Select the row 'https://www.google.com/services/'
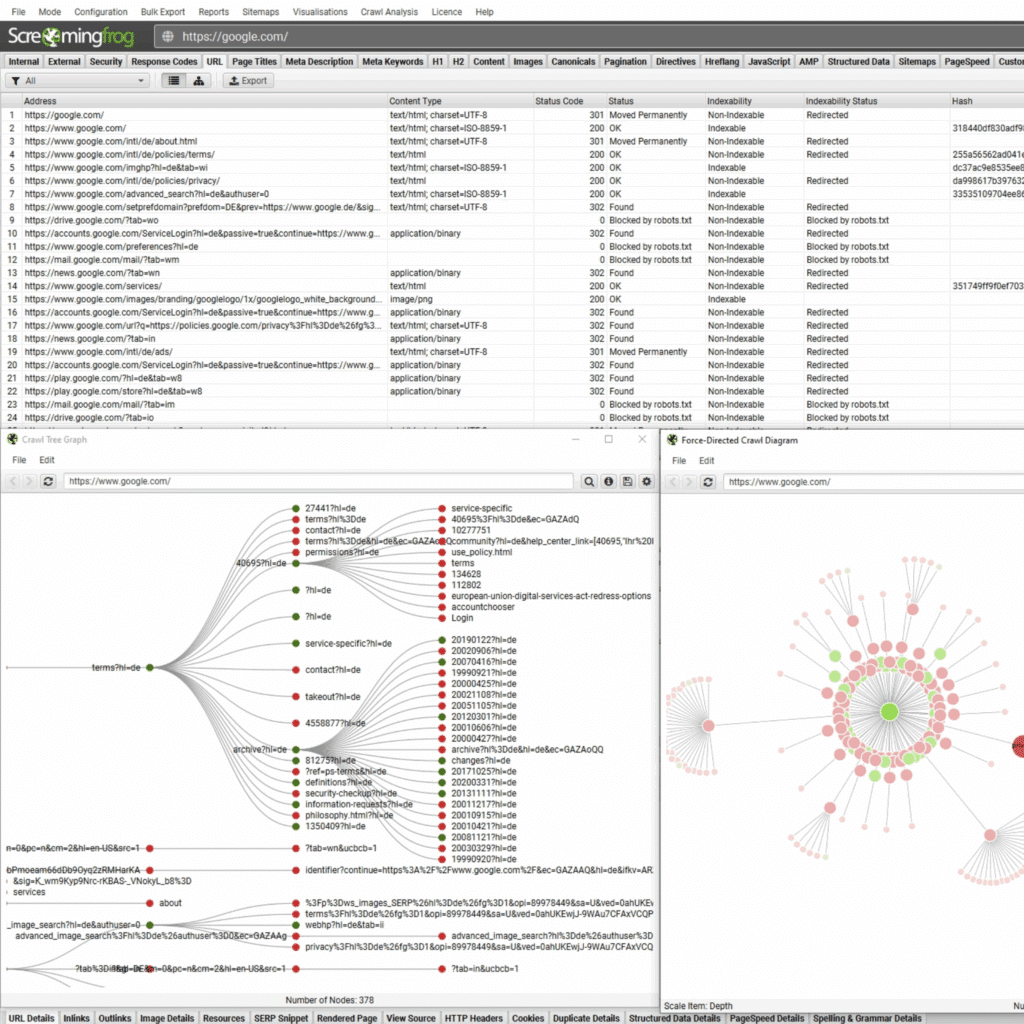1024x1024 pixels. [x=512, y=286]
